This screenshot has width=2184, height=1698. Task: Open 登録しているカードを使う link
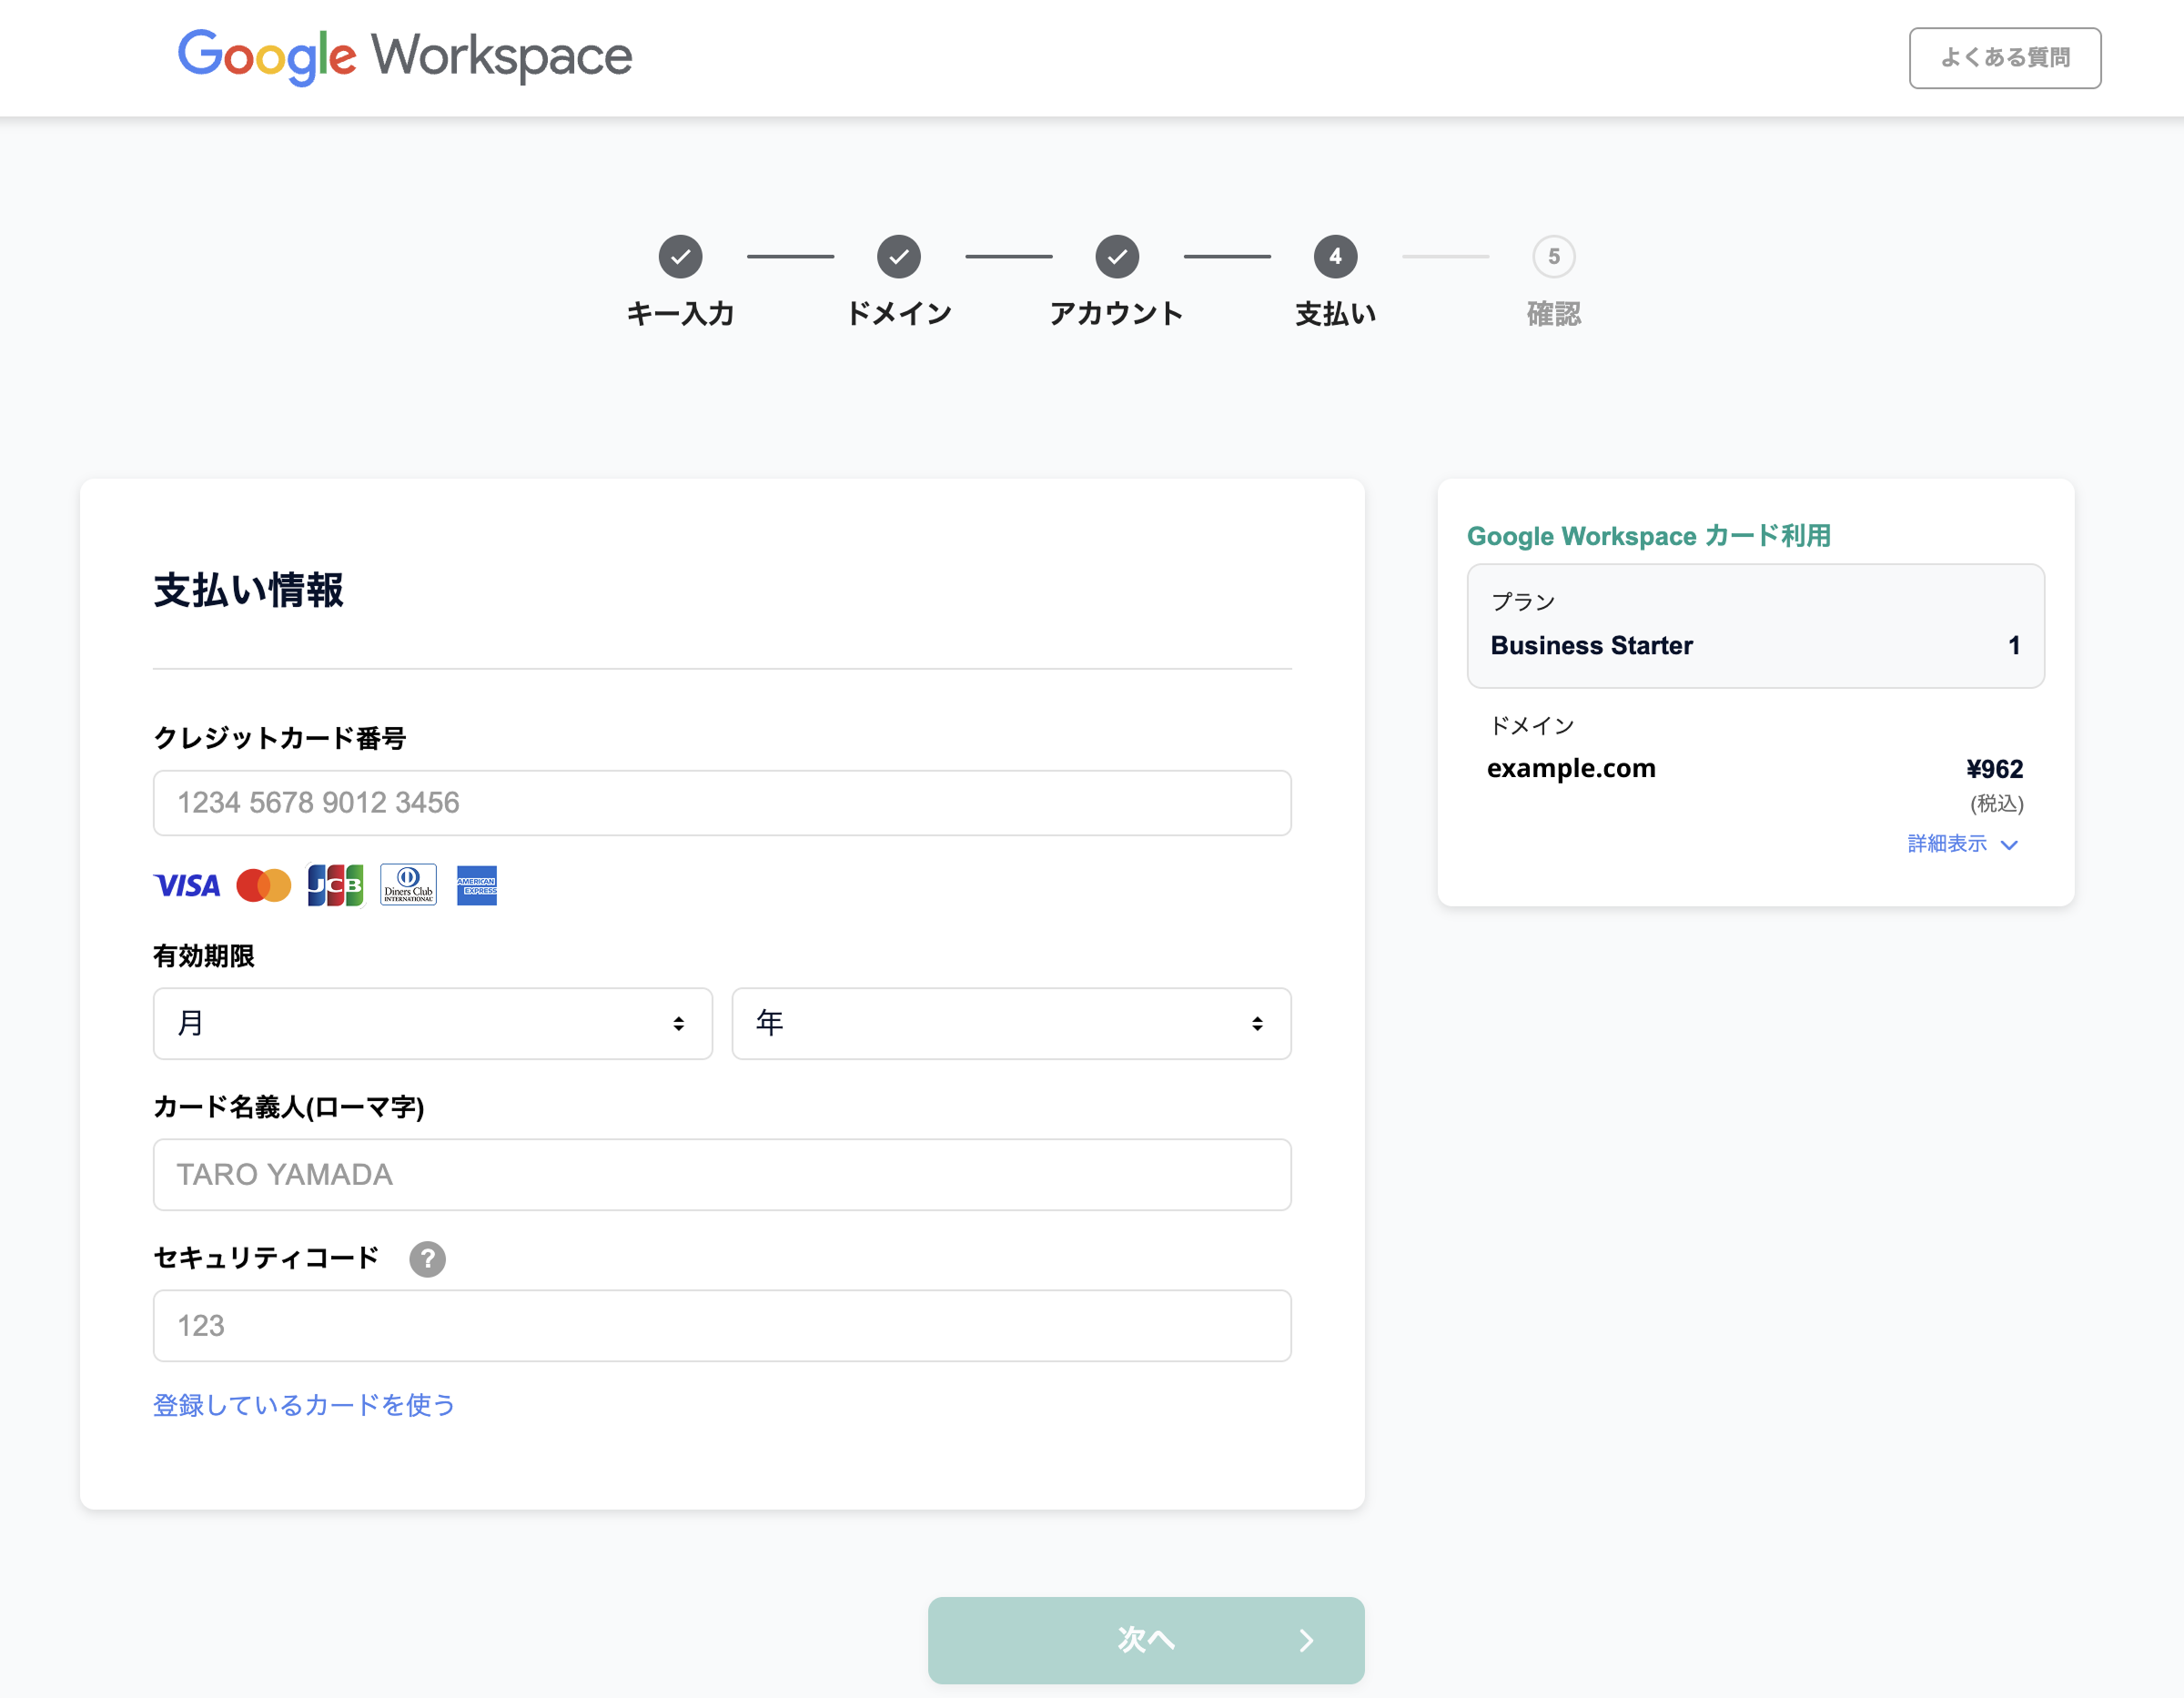pyautogui.click(x=303, y=1405)
